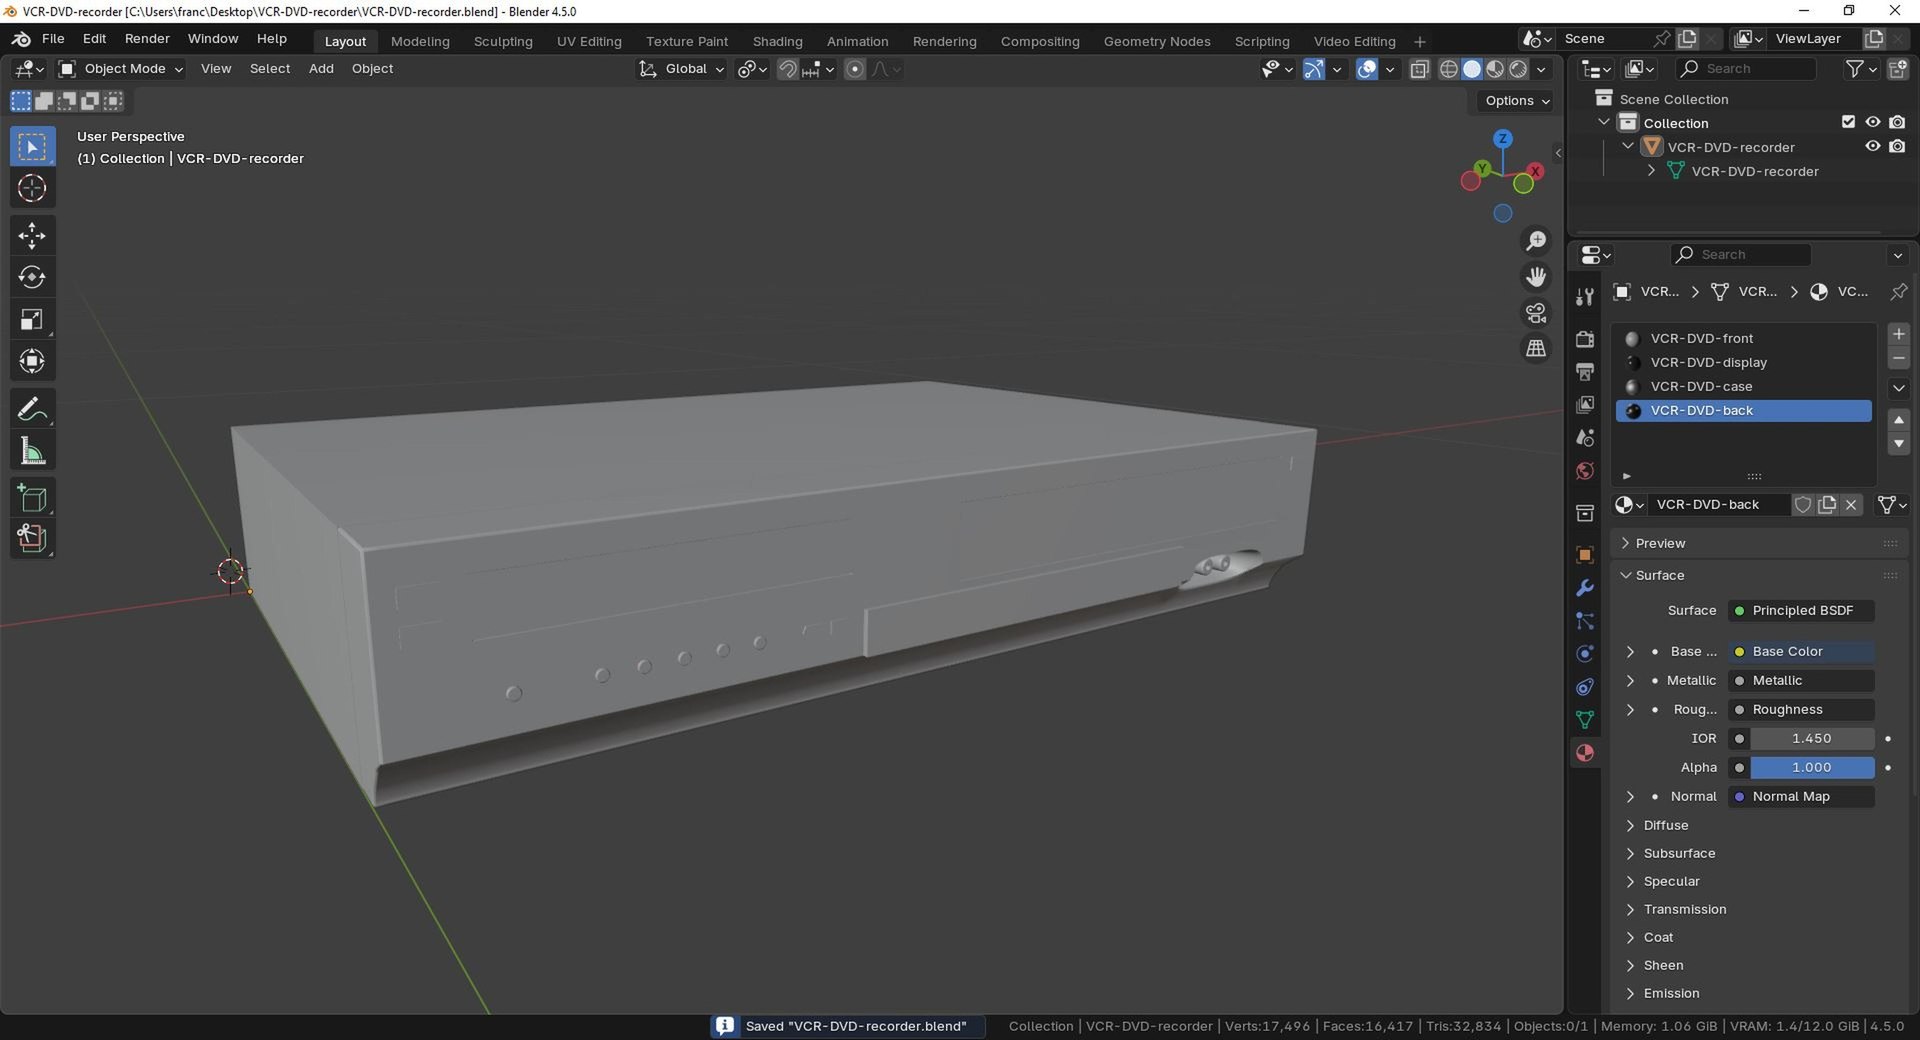Click the Principled BSDF surface button
This screenshot has width=1920, height=1040.
click(x=1802, y=610)
